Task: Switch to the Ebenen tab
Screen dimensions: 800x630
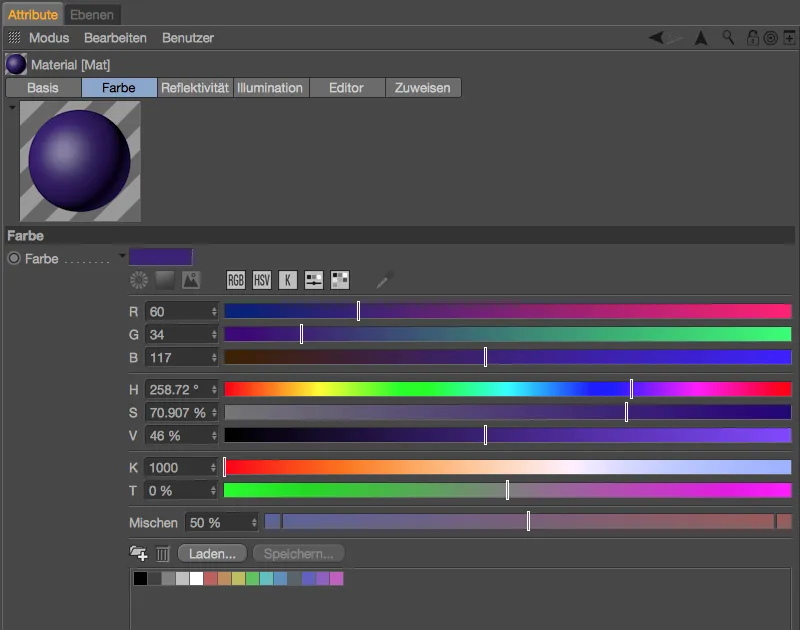Action: 92,15
